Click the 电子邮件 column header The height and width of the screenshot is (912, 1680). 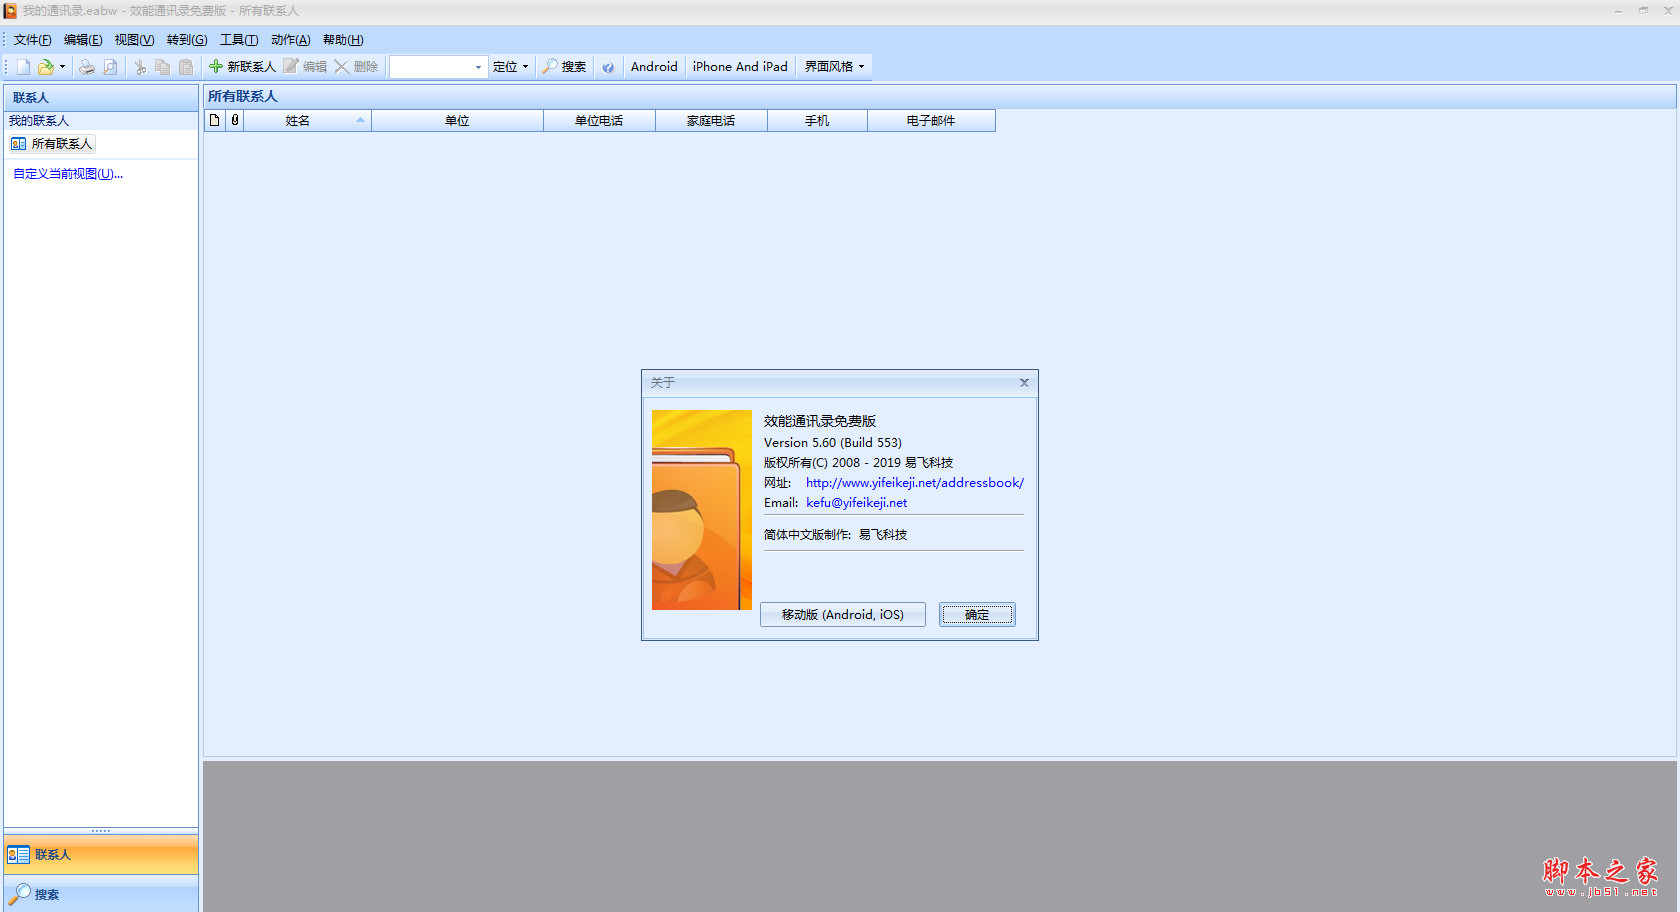tap(931, 121)
